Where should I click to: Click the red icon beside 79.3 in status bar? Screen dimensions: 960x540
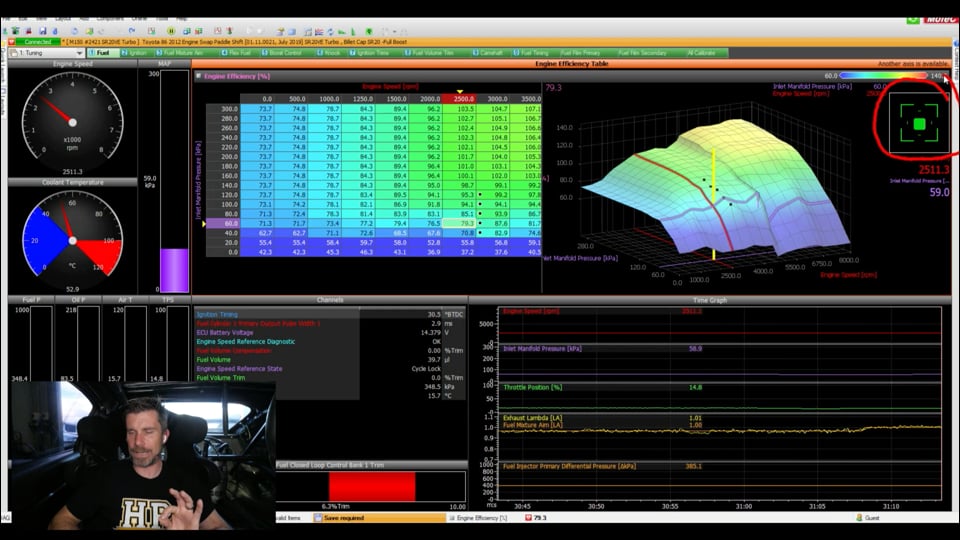click(x=528, y=518)
